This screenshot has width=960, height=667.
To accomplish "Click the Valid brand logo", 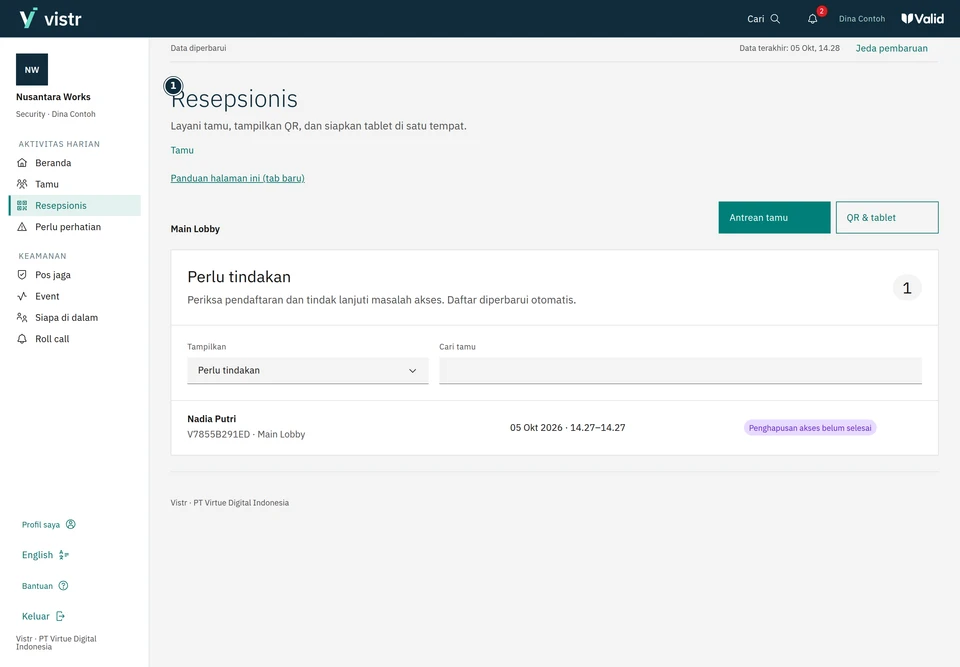I will click(x=923, y=19).
